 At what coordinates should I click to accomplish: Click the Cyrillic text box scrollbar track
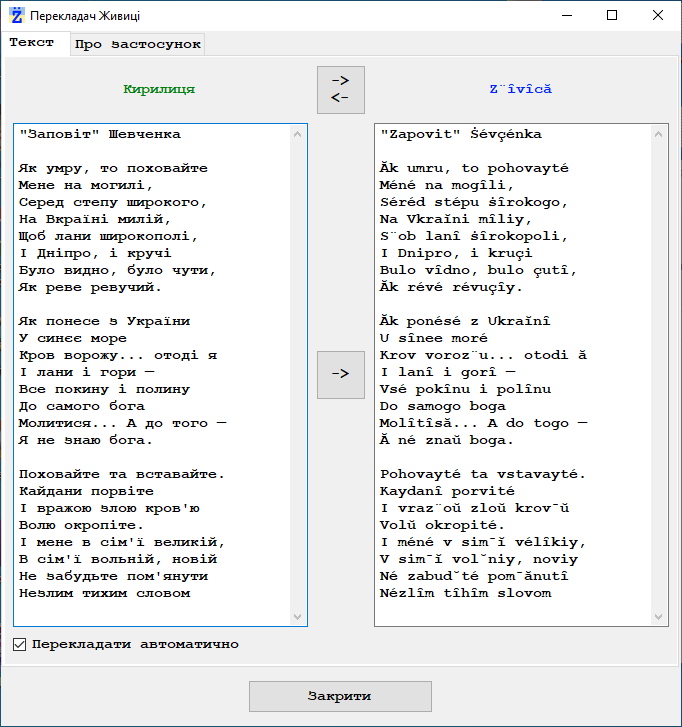[297, 375]
